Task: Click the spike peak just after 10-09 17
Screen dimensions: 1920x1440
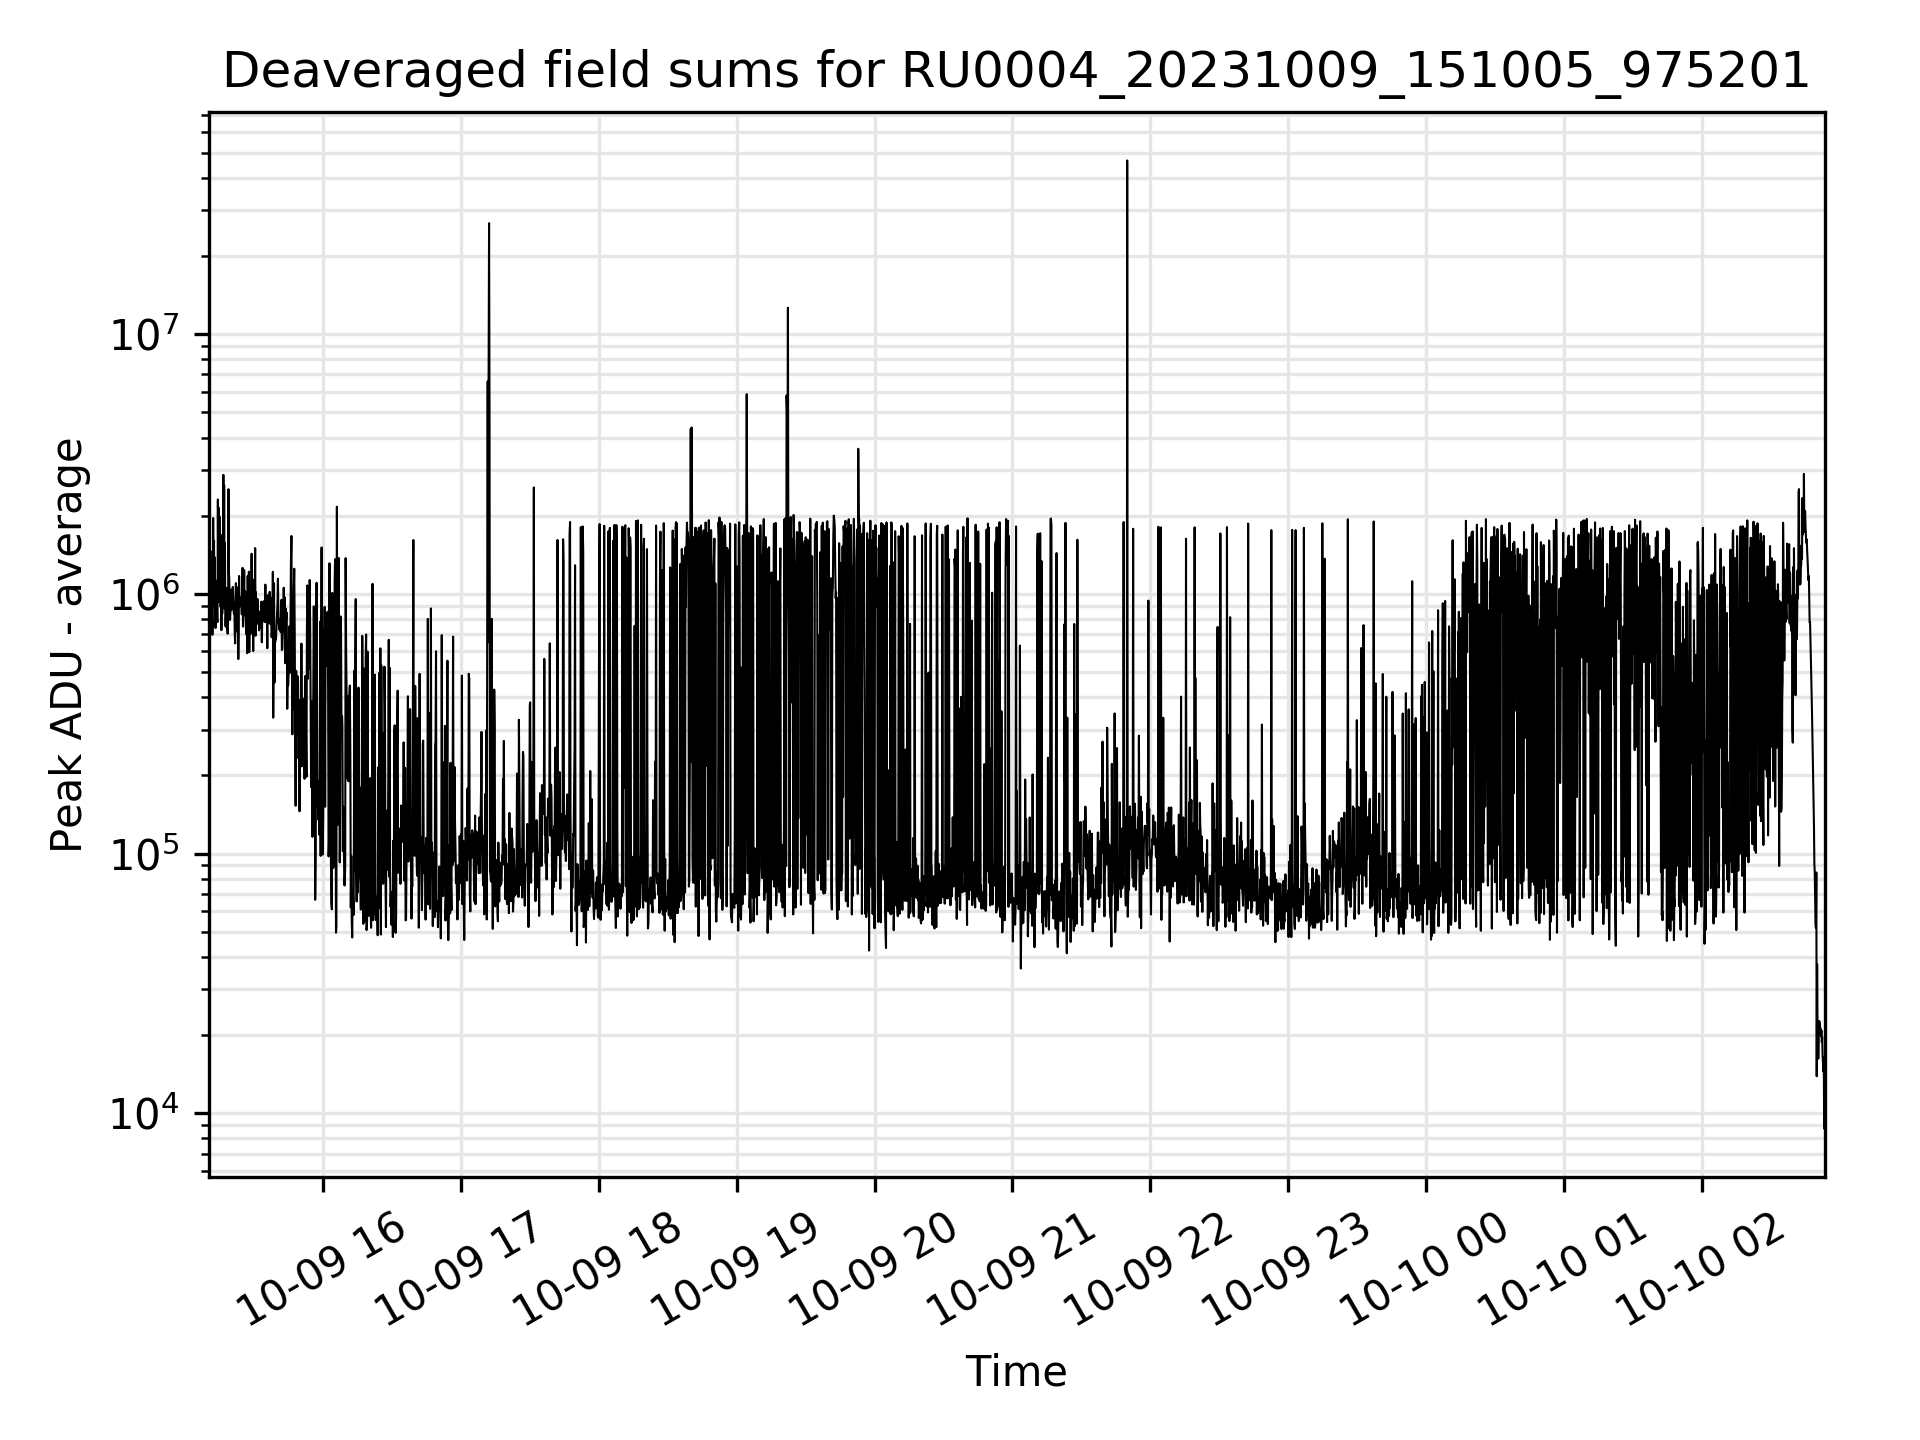Action: click(x=489, y=224)
